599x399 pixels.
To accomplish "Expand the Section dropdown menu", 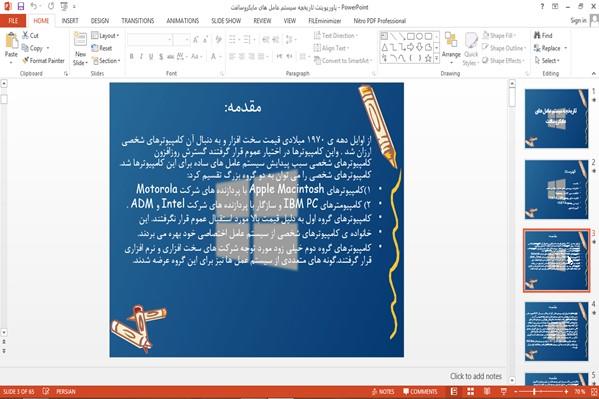I will click(x=105, y=61).
